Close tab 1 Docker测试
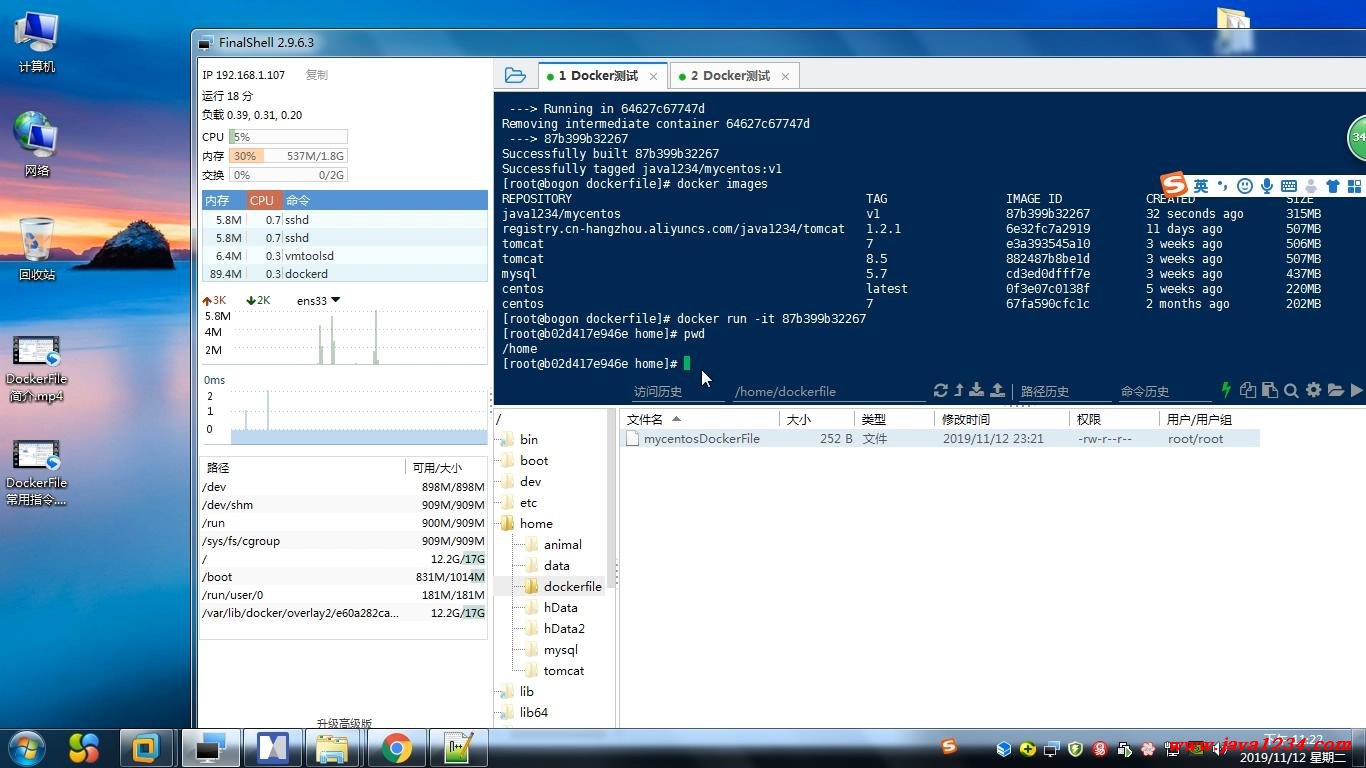The image size is (1366, 768). coord(653,76)
